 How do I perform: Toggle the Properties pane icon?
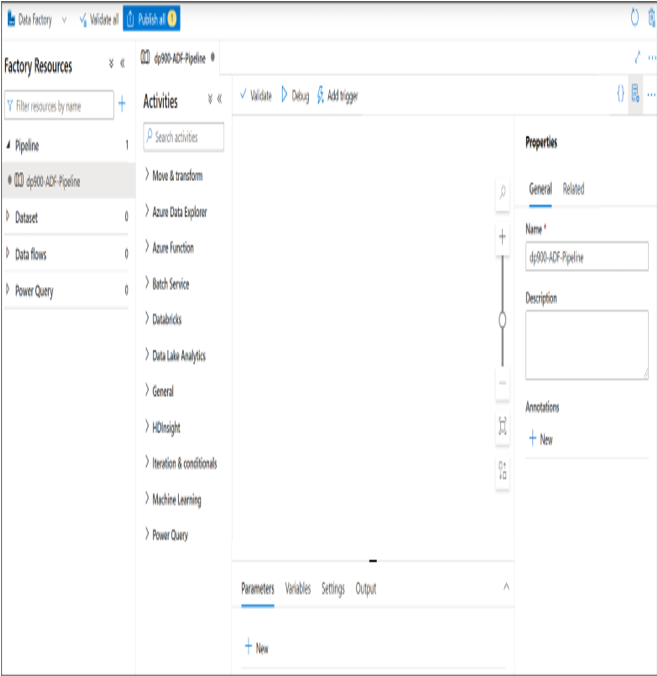point(635,93)
